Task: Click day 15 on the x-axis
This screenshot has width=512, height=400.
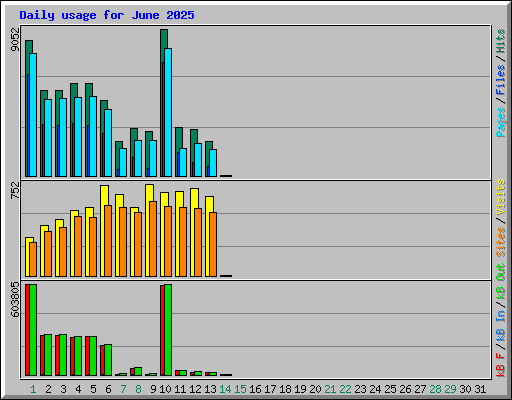Action: point(240,389)
